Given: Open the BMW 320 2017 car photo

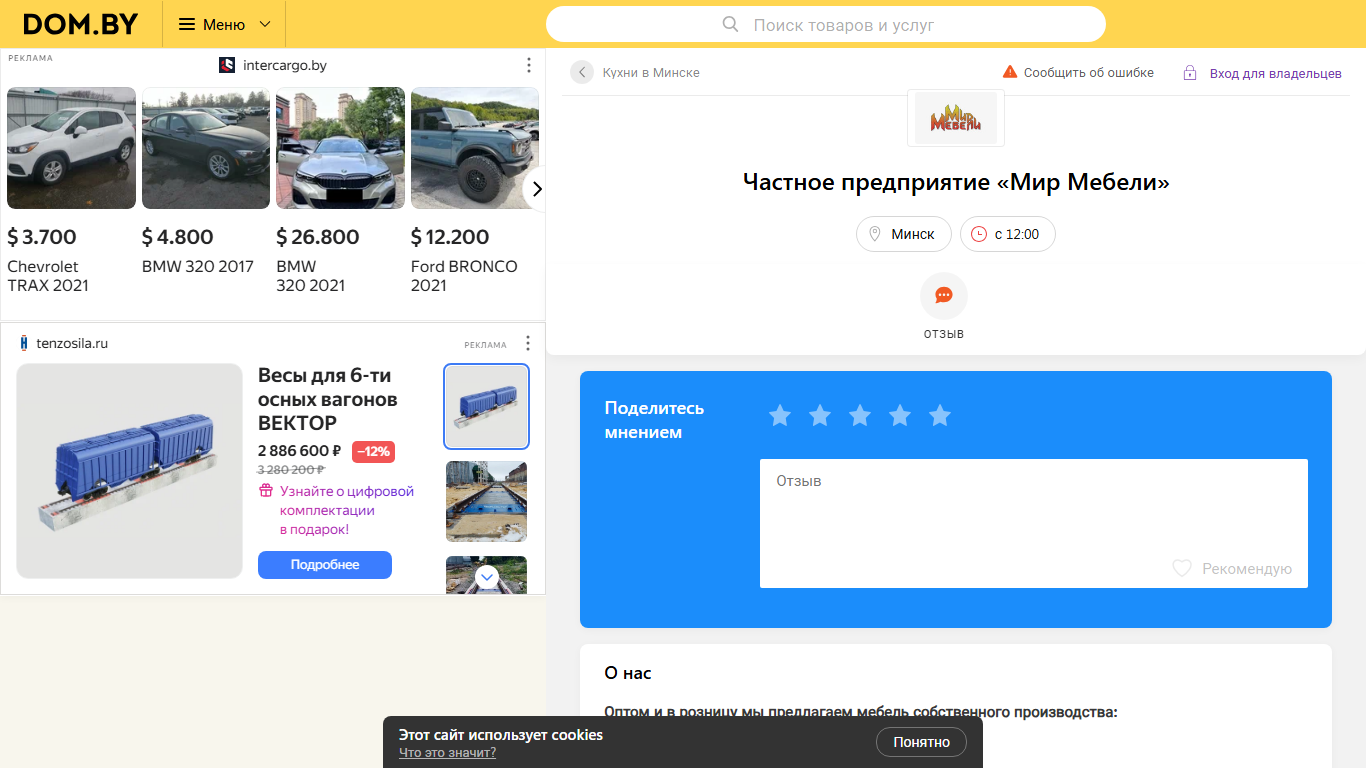Looking at the screenshot, I should click(x=206, y=148).
